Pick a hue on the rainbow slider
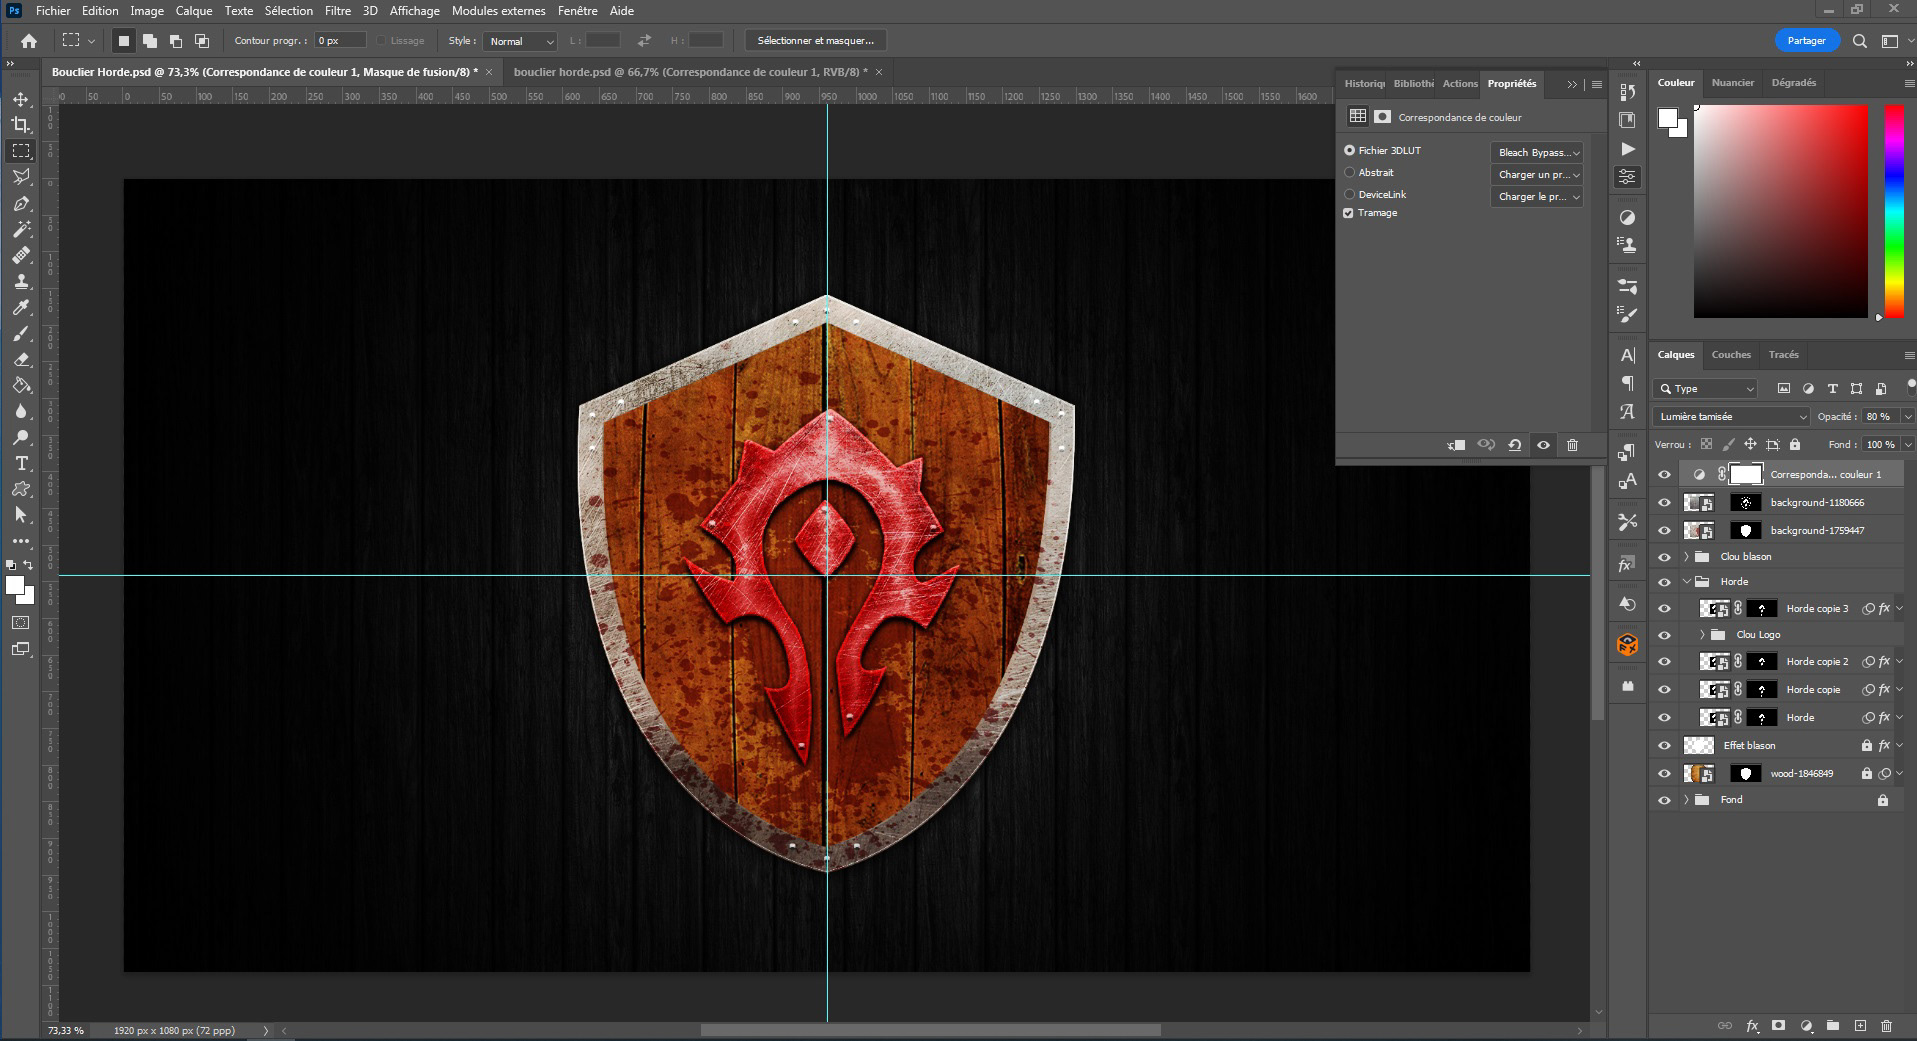Screen dimensions: 1917x1041 1894,211
